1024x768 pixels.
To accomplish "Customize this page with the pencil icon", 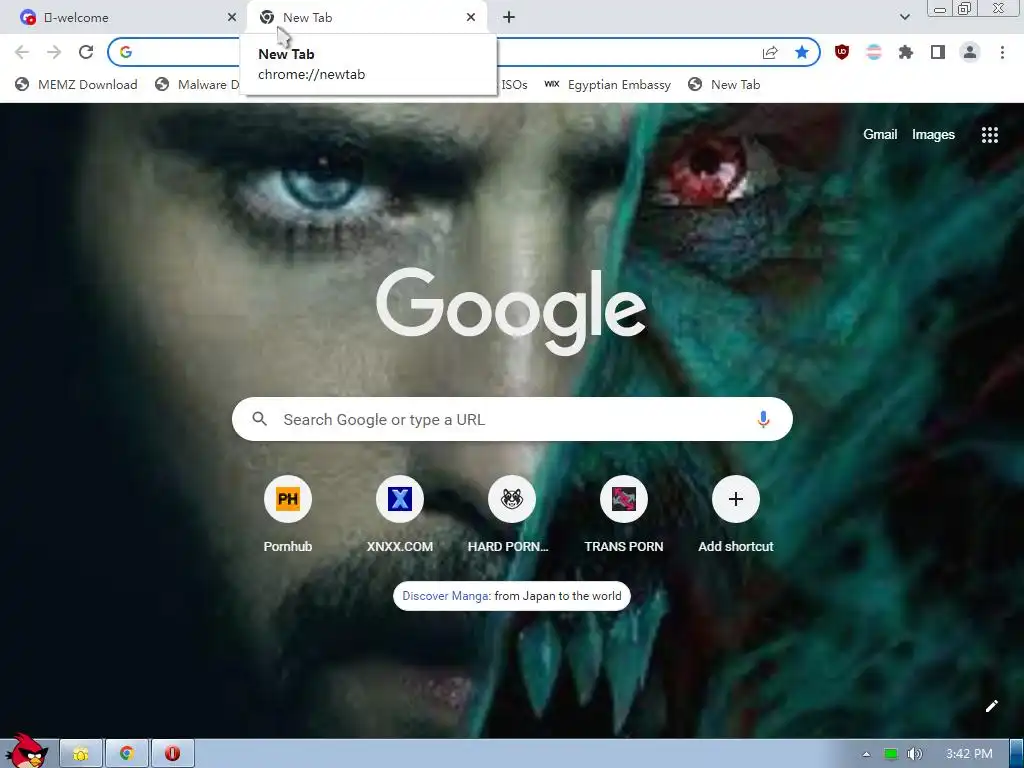I will click(x=991, y=706).
